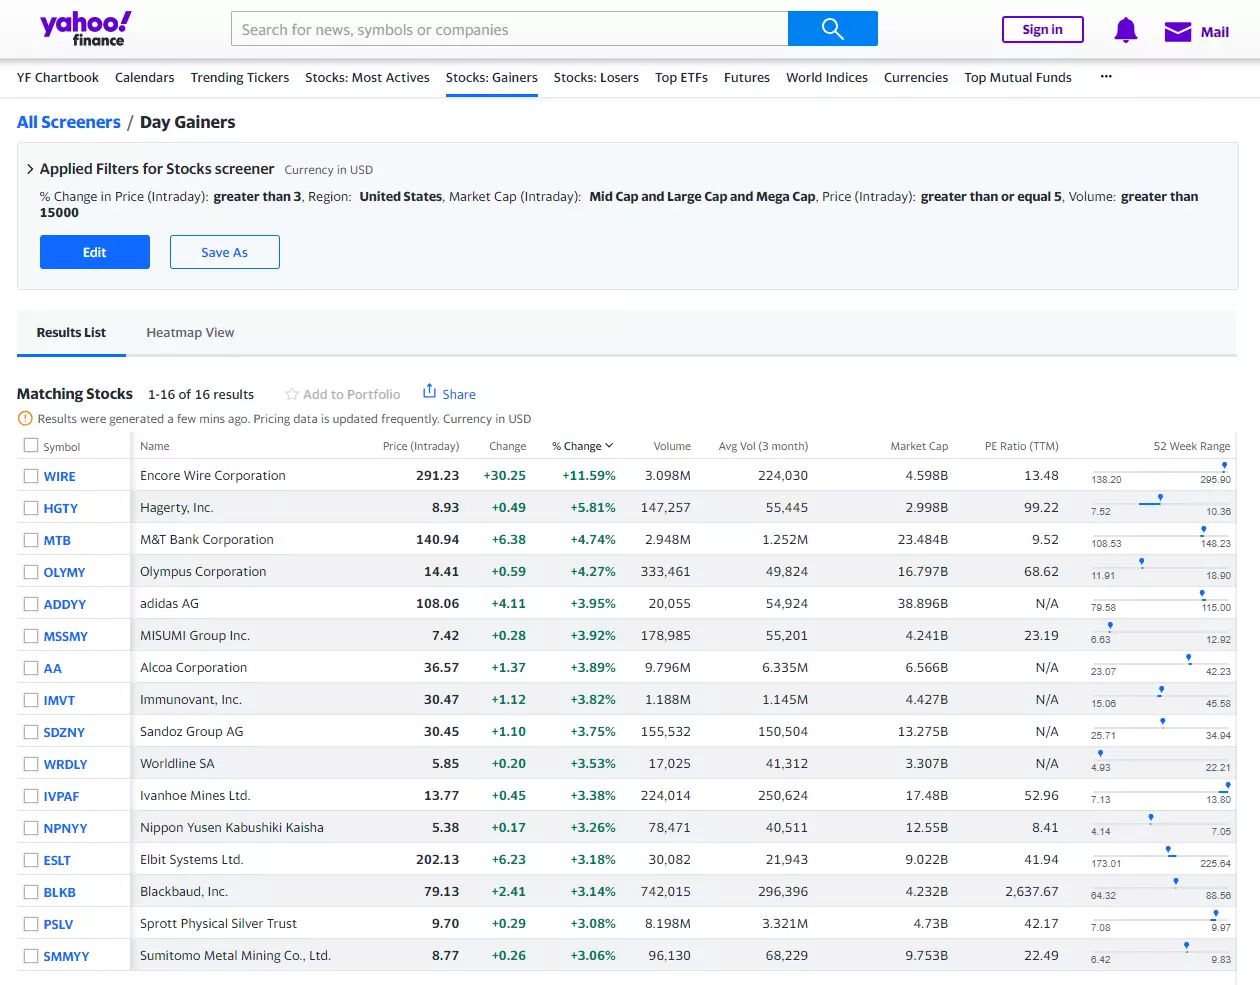Sort by the Volume column header

pos(672,446)
